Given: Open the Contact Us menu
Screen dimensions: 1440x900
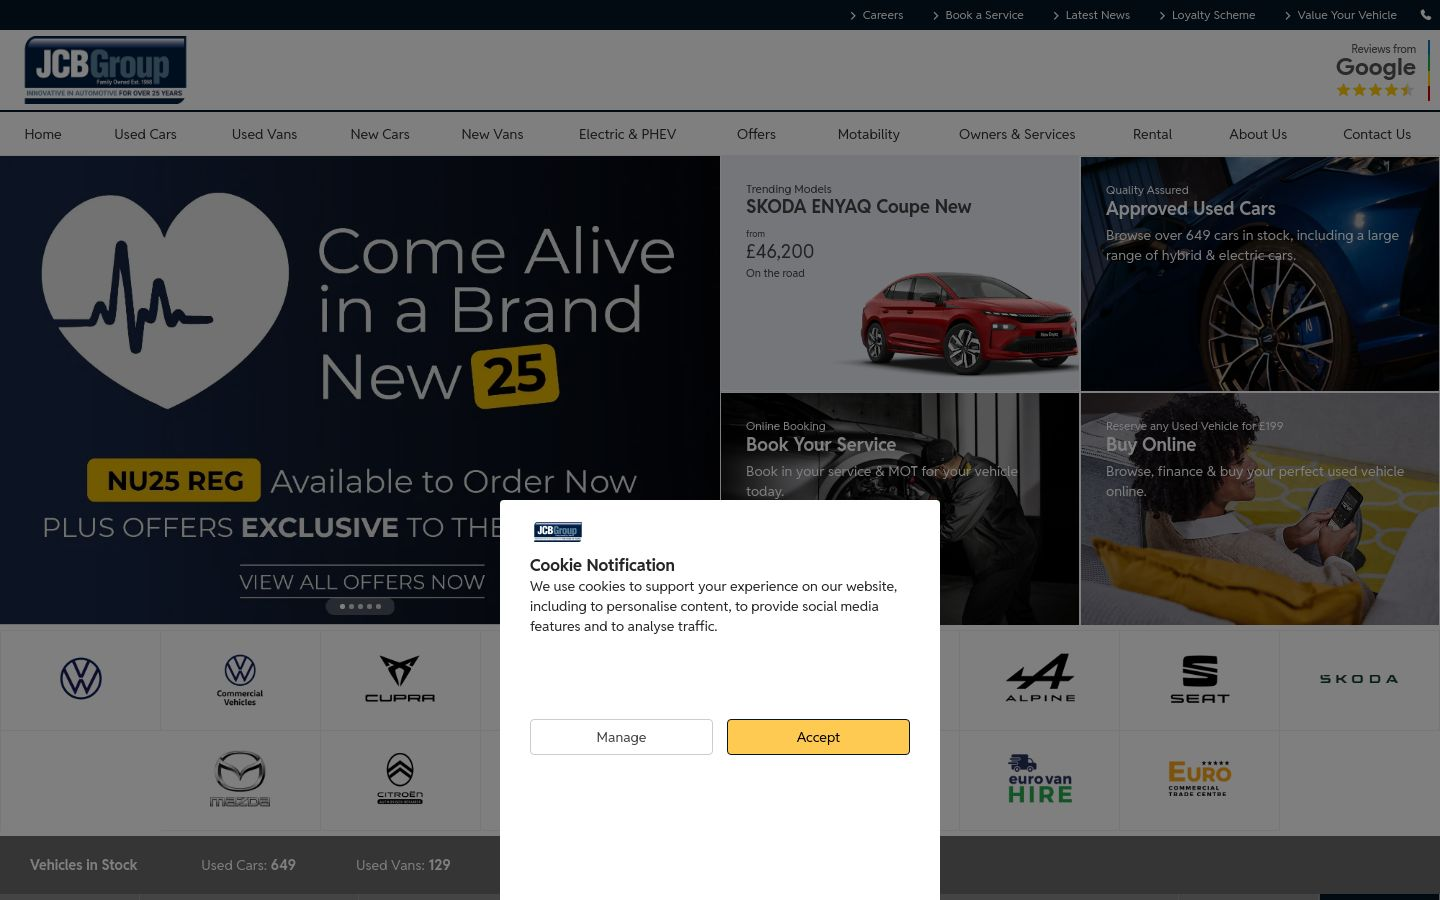Looking at the screenshot, I should [1377, 134].
